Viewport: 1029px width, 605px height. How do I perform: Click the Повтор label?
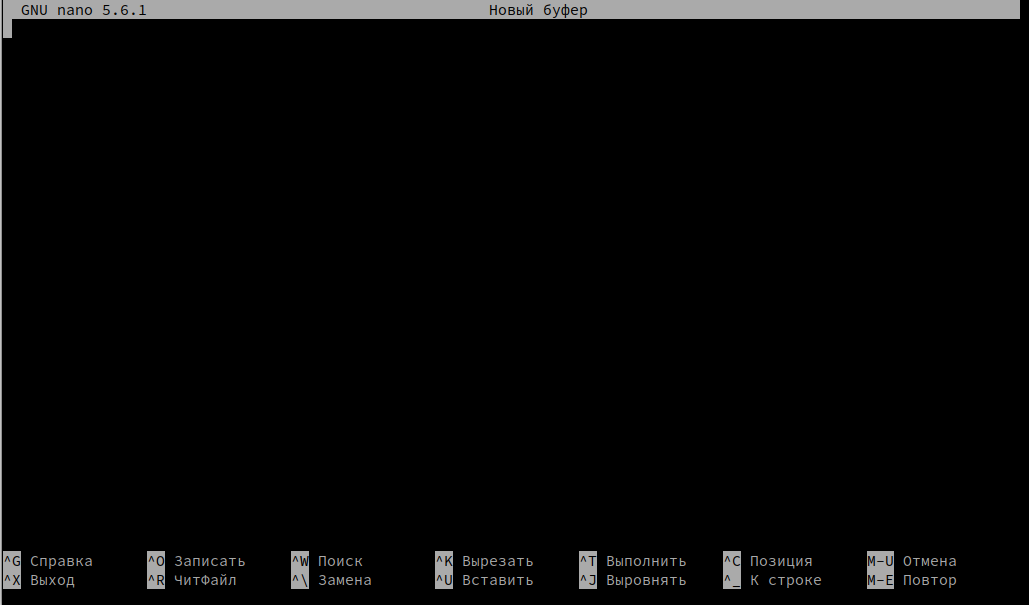pyautogui.click(x=930, y=580)
